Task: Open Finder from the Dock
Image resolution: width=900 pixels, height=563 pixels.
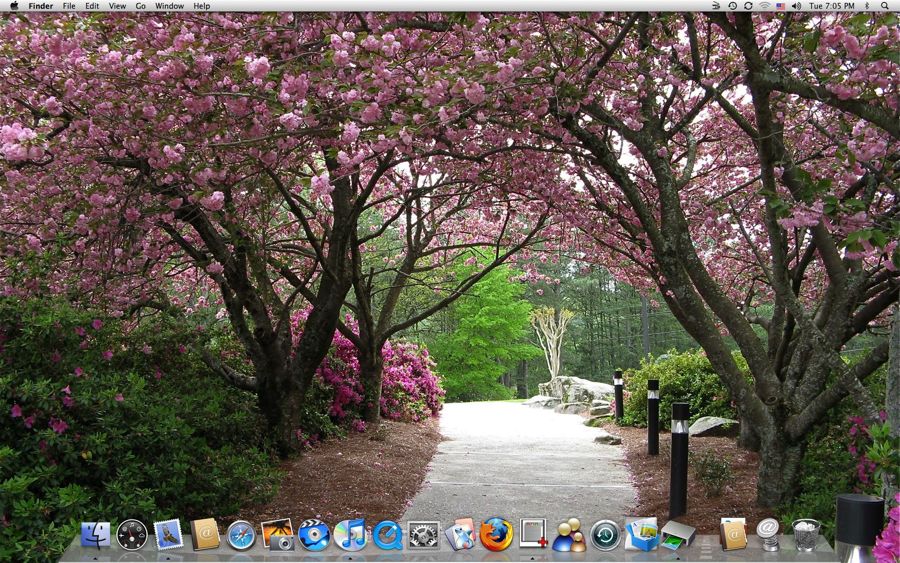Action: tap(95, 535)
